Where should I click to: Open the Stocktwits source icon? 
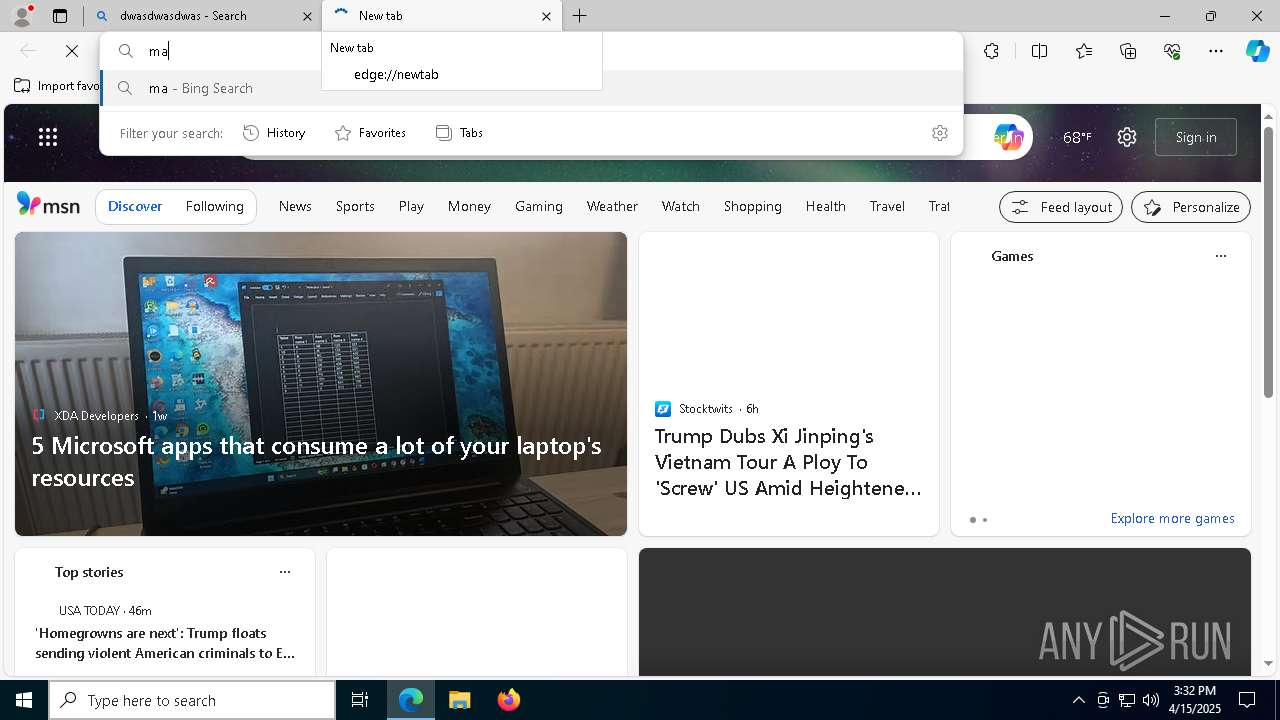(662, 409)
